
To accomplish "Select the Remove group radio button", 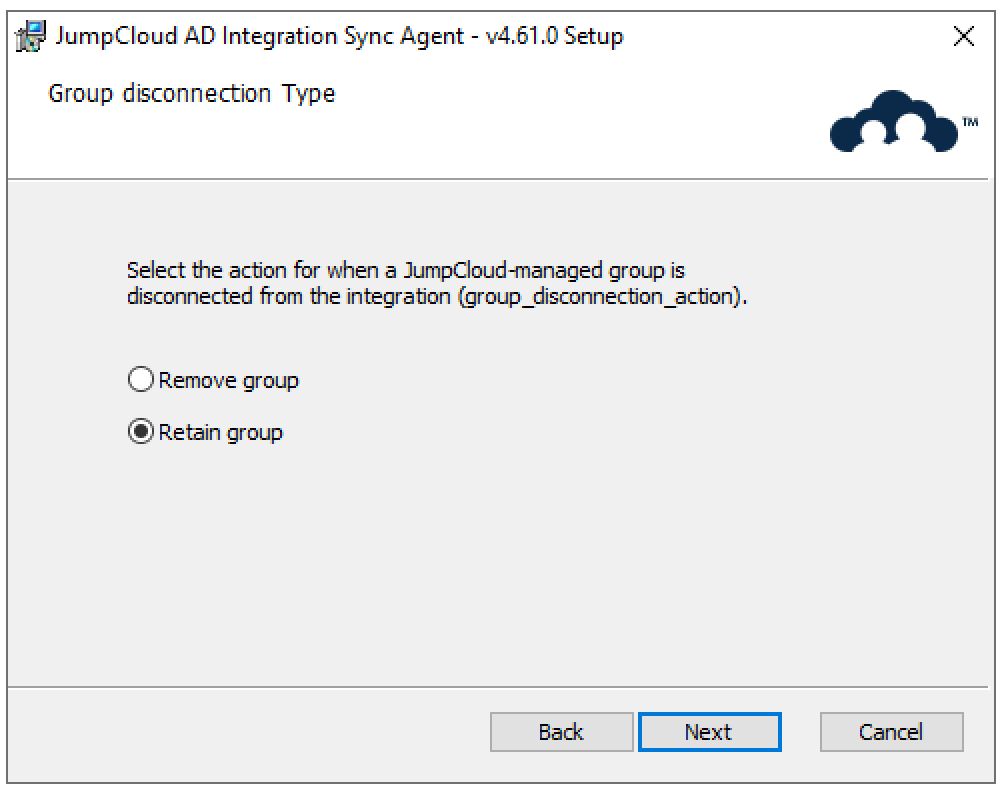I will (x=141, y=381).
